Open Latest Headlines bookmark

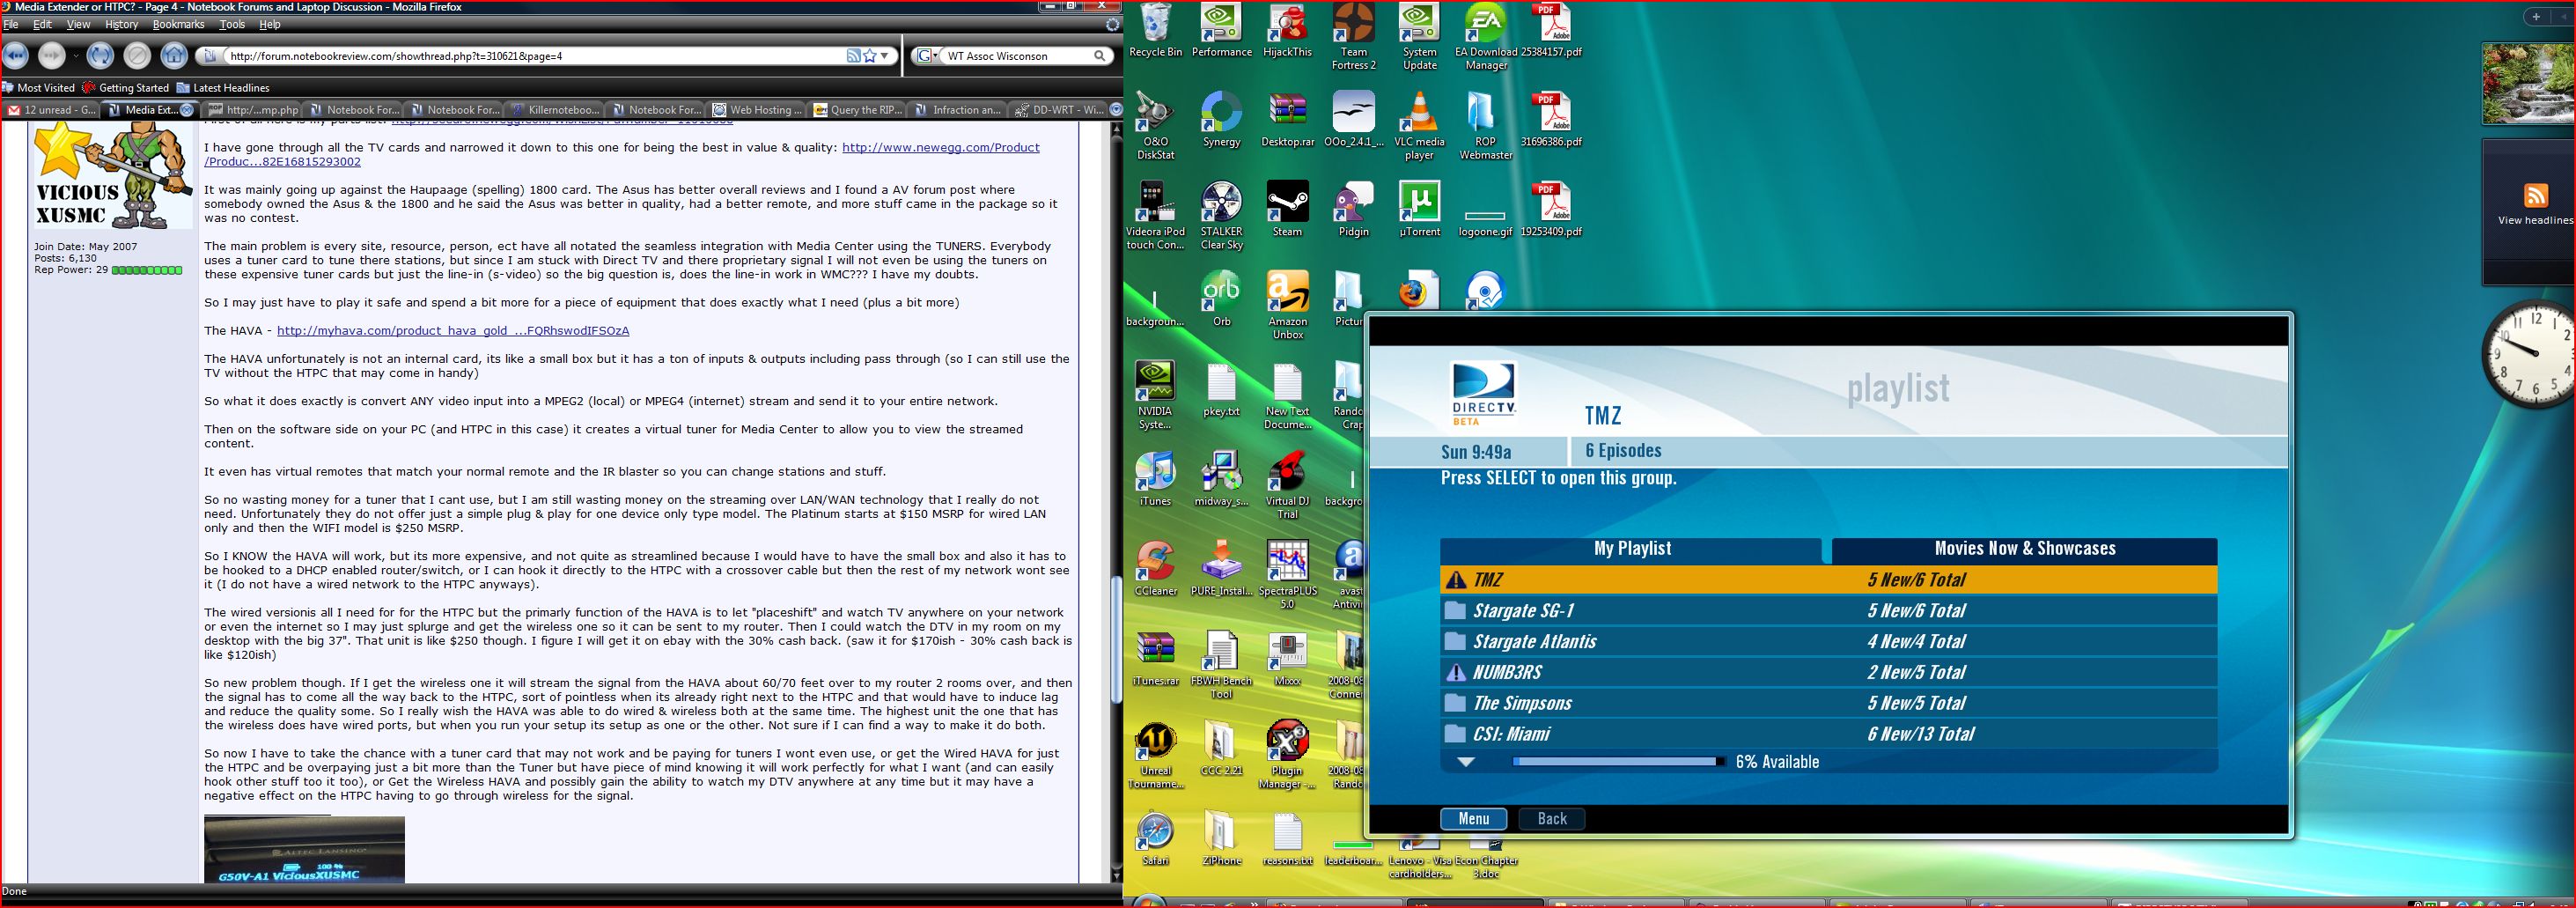click(223, 88)
